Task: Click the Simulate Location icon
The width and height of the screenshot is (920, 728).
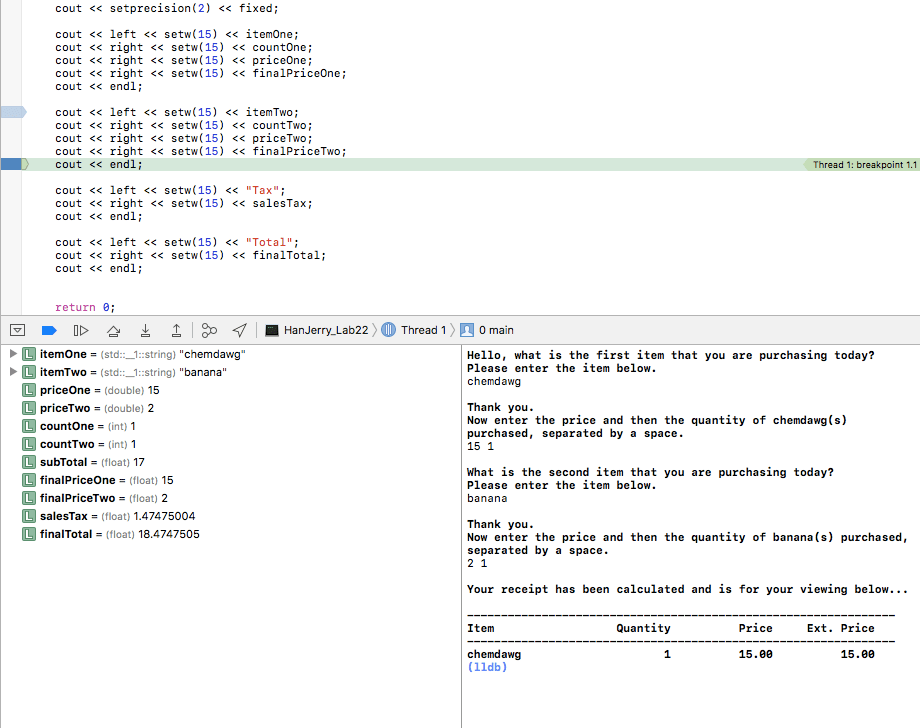Action: [x=238, y=330]
